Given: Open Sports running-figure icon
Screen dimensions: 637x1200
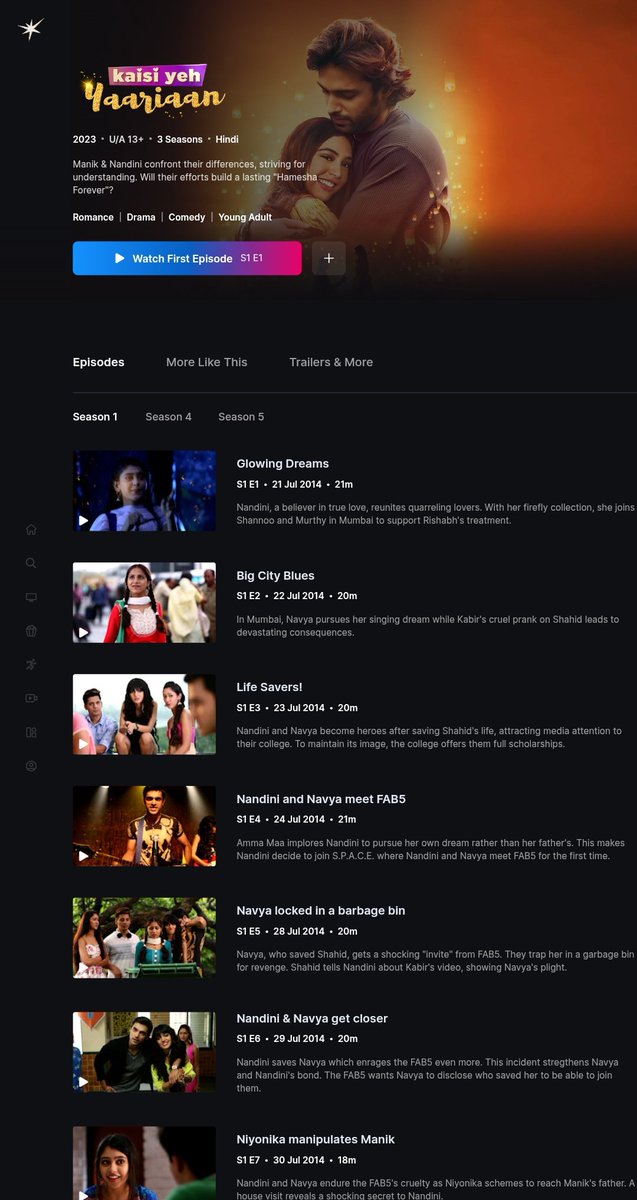Looking at the screenshot, I should coord(31,665).
